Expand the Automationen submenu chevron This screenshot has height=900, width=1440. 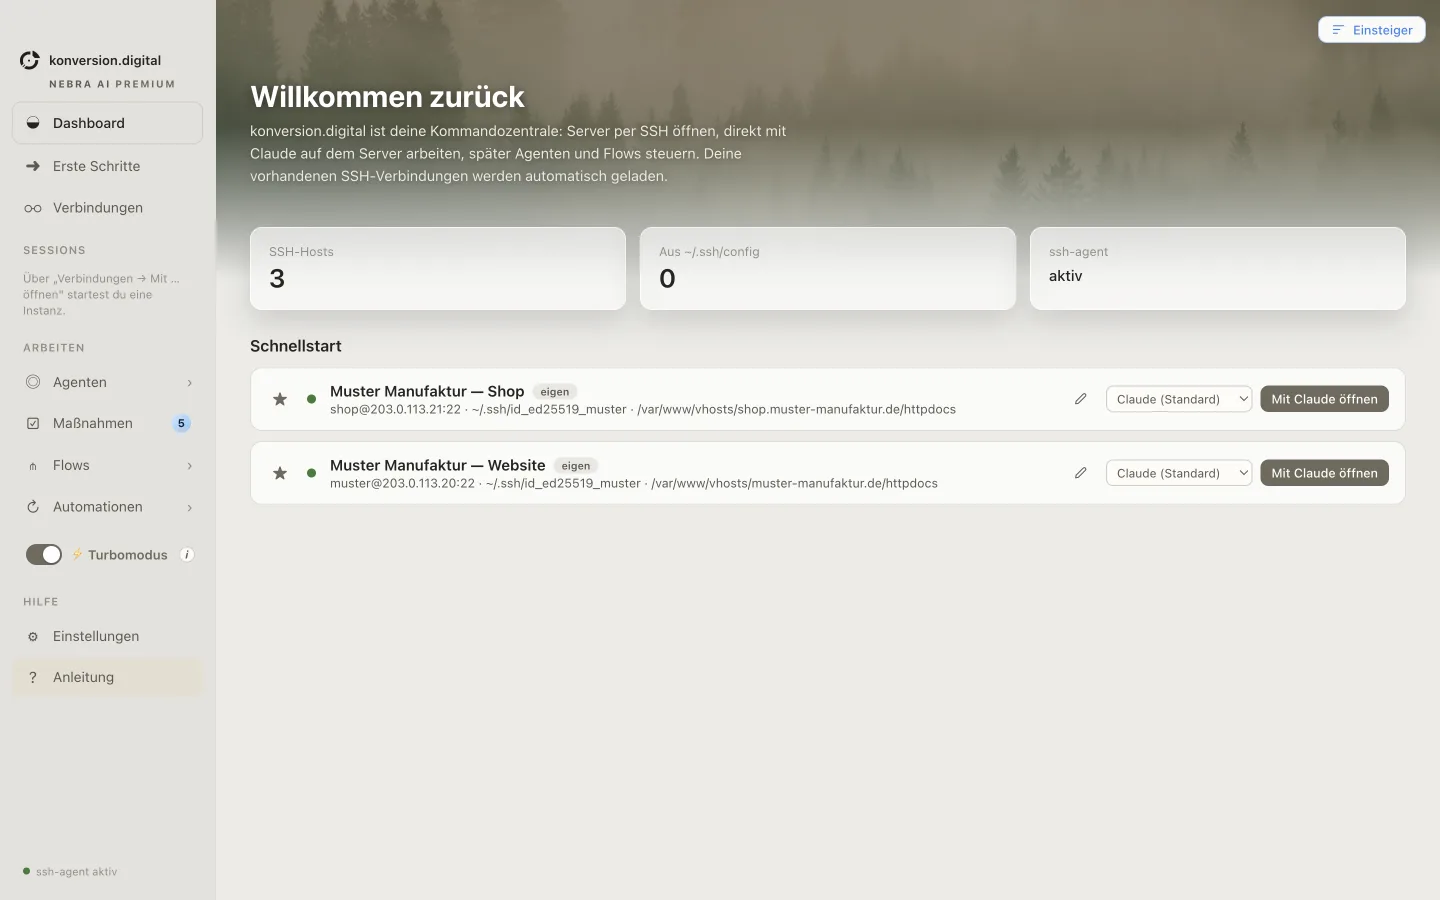(189, 508)
